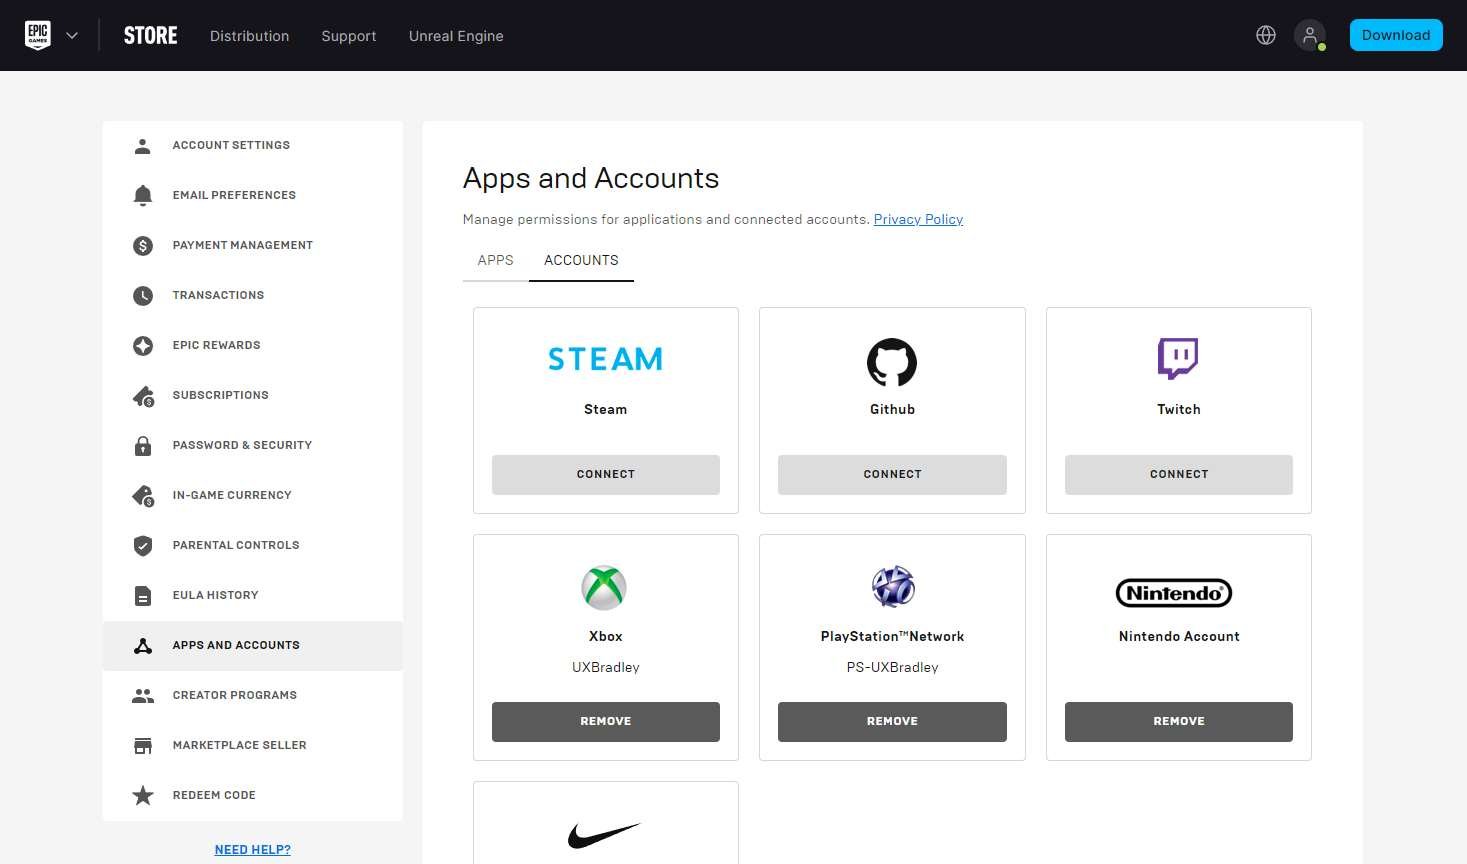Screen dimensions: 1467x864
Task: Open Epic Rewards in the sidebar
Action: [253, 346]
